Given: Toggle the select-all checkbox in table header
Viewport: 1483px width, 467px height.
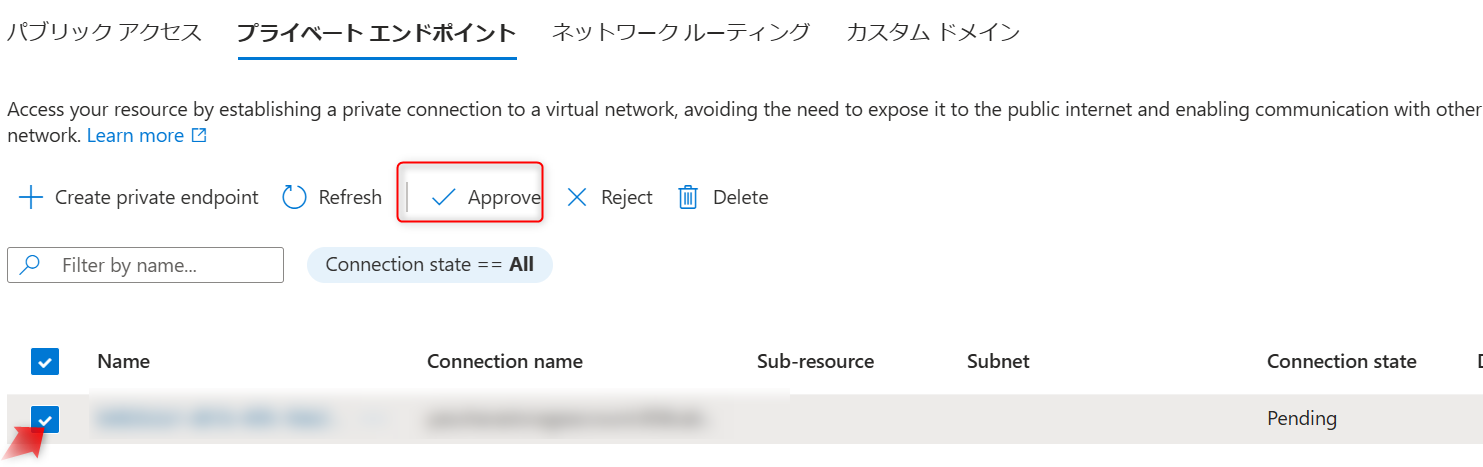Looking at the screenshot, I should [x=45, y=361].
